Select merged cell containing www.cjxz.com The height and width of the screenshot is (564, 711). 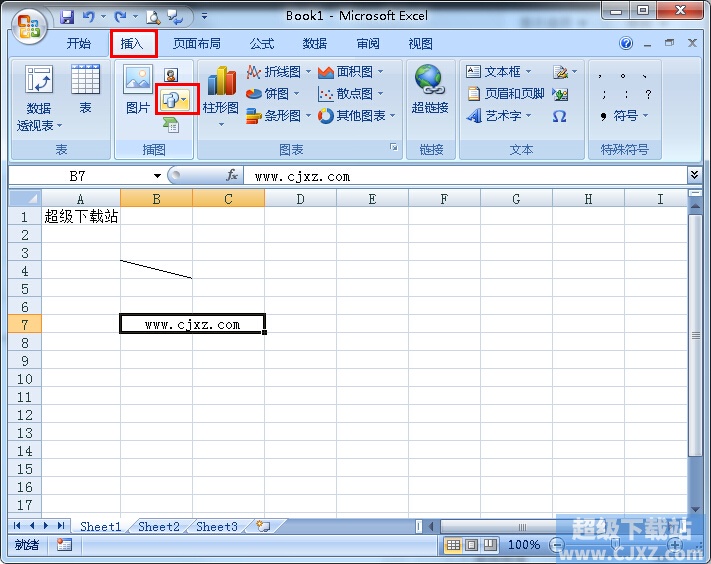click(x=192, y=324)
